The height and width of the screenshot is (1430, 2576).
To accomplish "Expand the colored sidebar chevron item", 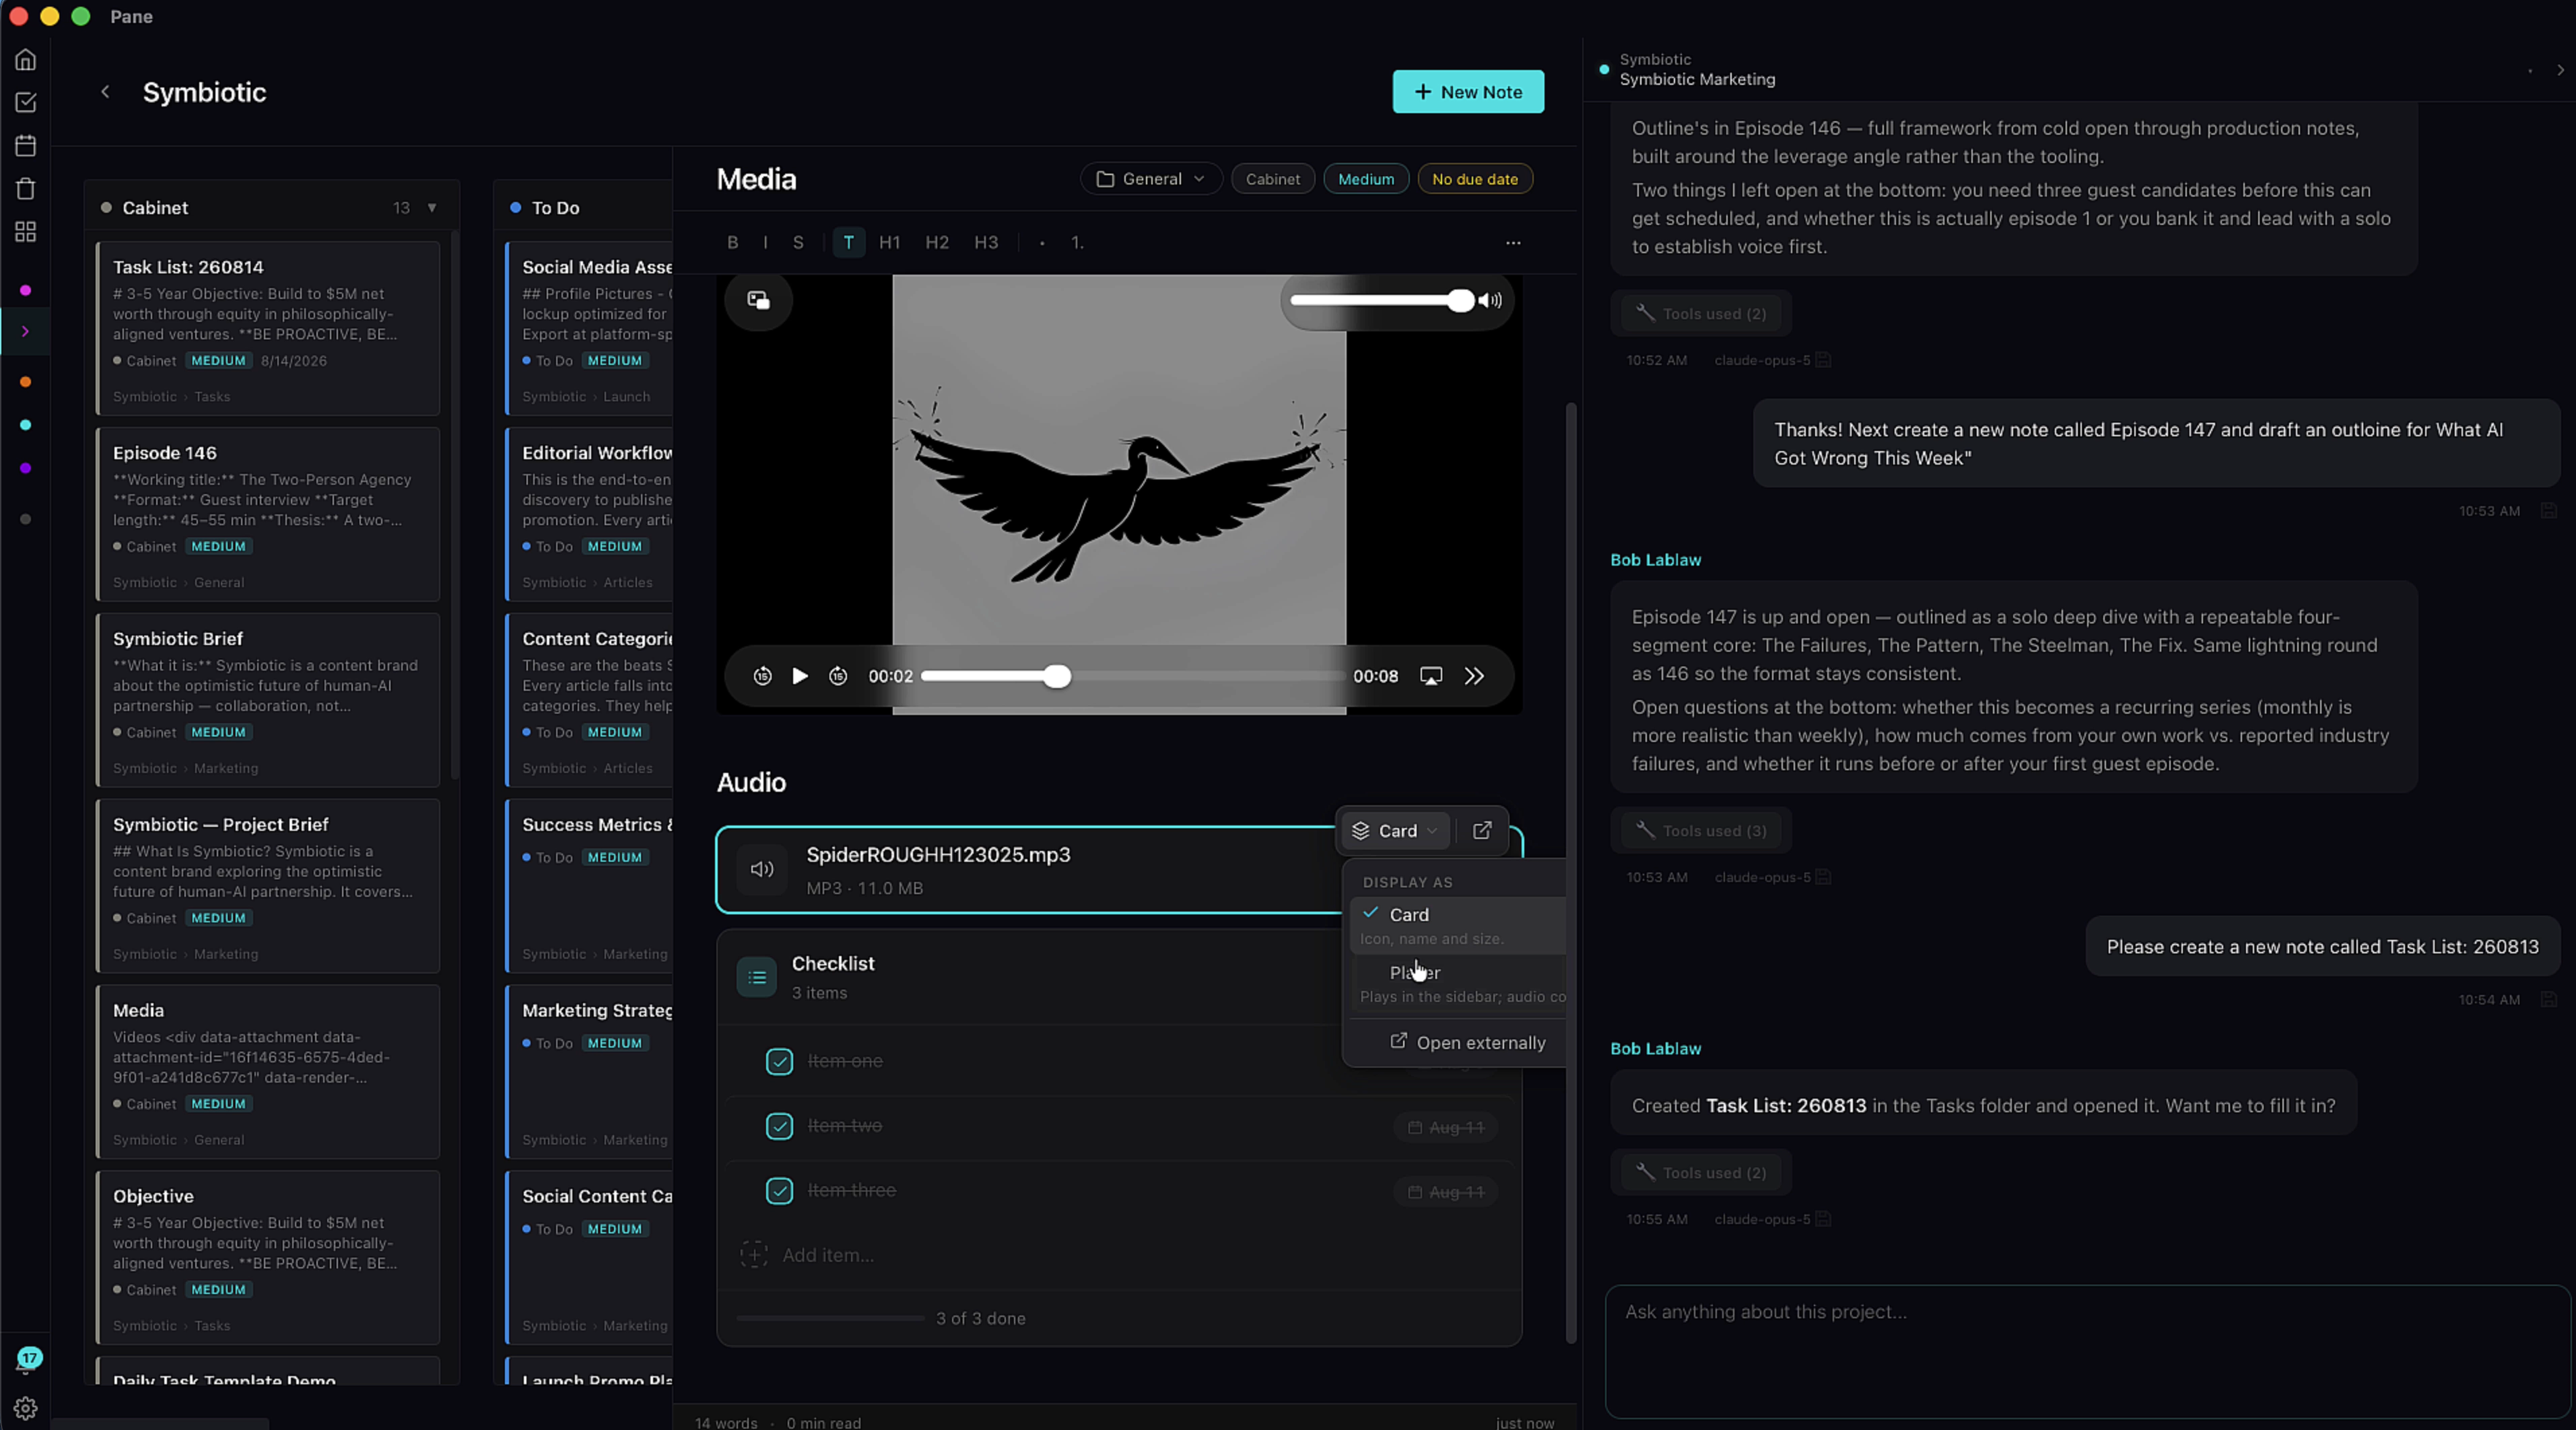I will (26, 331).
